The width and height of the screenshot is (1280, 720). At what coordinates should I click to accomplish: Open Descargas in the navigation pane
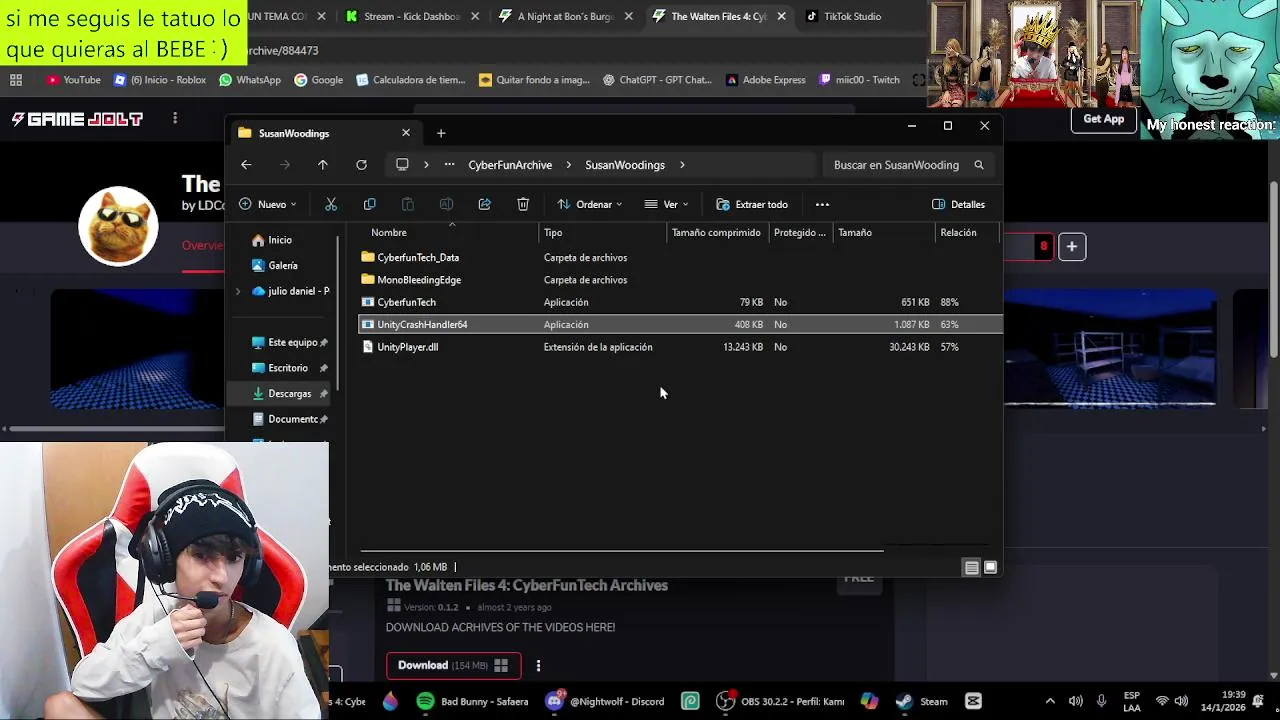(x=281, y=394)
